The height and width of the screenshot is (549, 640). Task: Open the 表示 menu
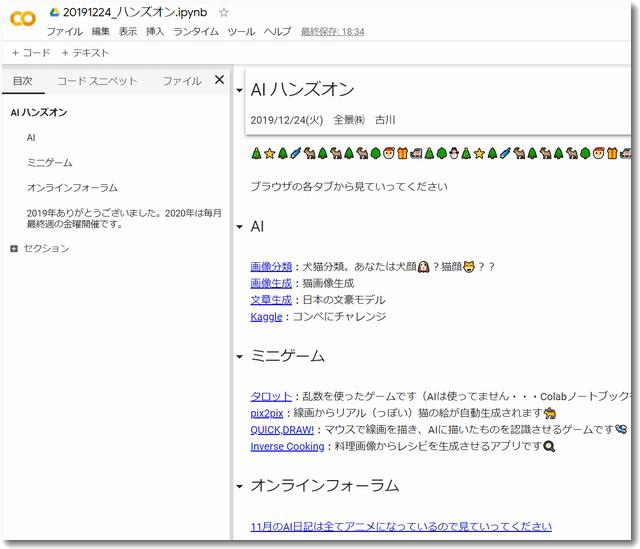128,31
